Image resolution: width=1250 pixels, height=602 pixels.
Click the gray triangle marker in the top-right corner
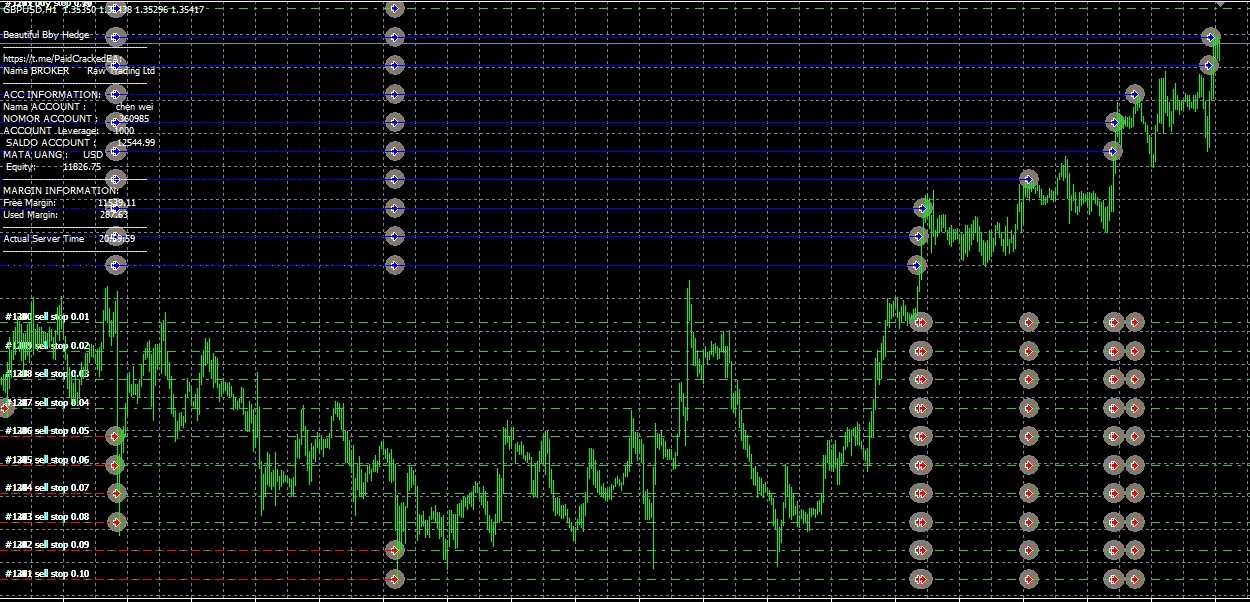[x=1221, y=4]
